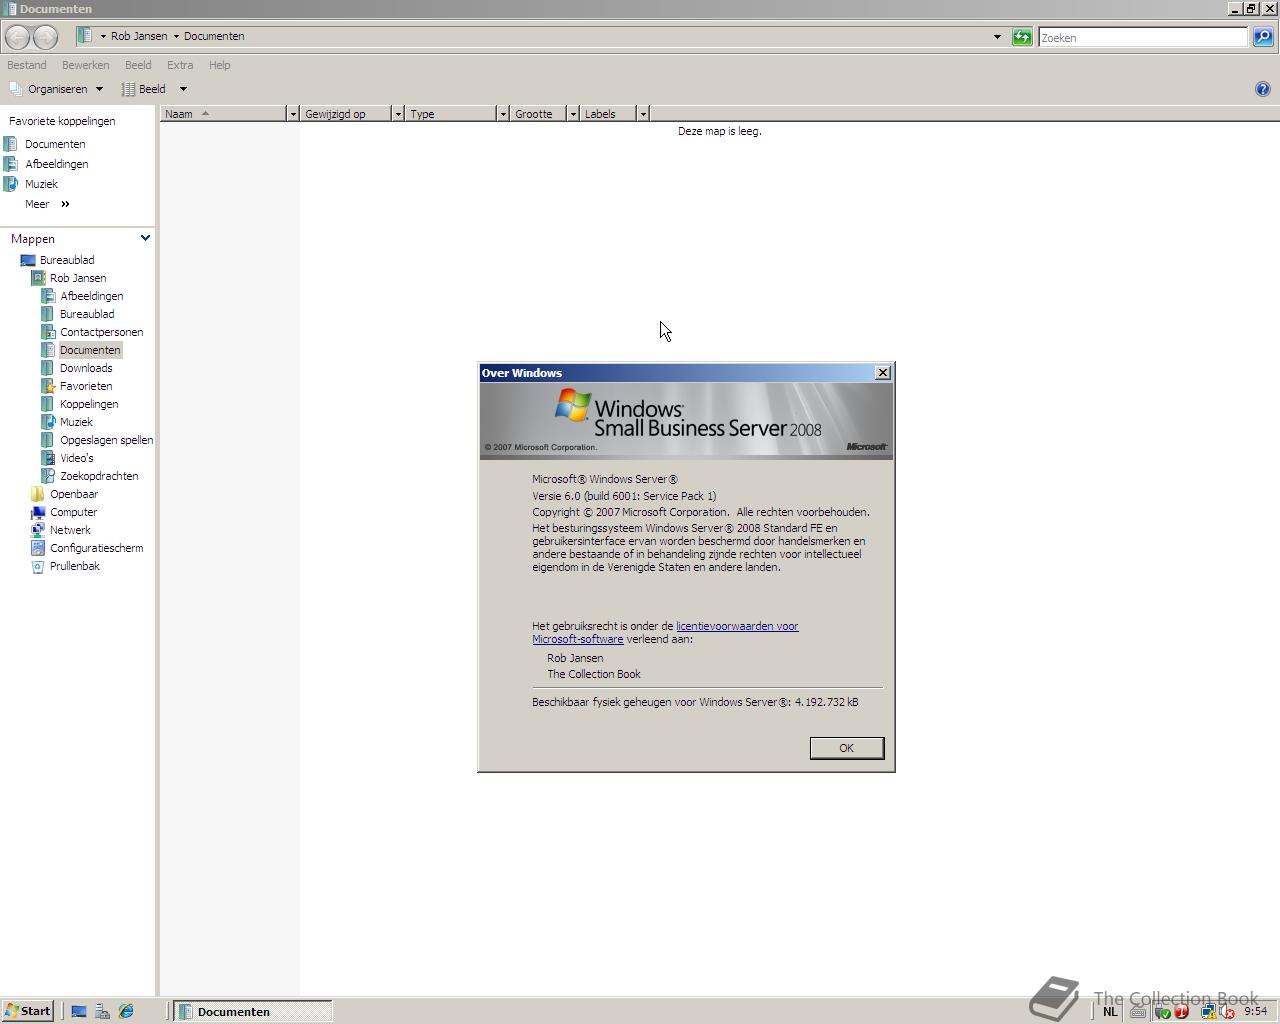Open the Help menu
Image resolution: width=1280 pixels, height=1024 pixels.
tap(219, 65)
